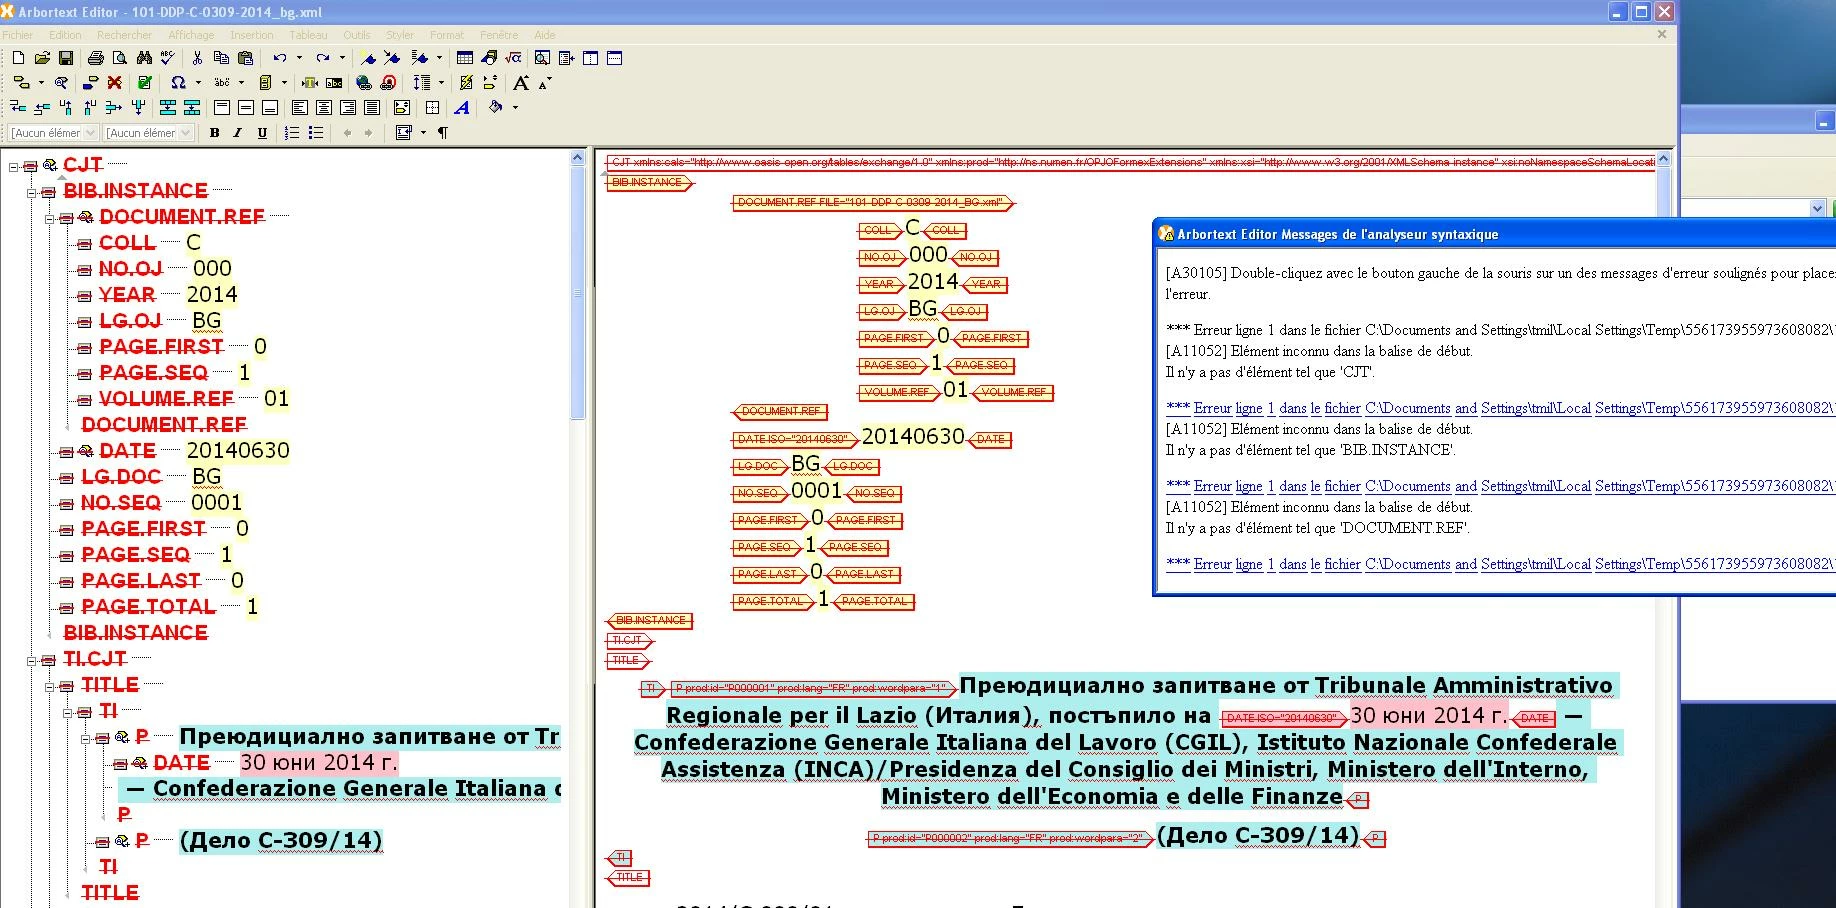This screenshot has width=1836, height=908.
Task: Click the DOCUMENT.REF FILE start tag in document
Action: click(x=873, y=203)
